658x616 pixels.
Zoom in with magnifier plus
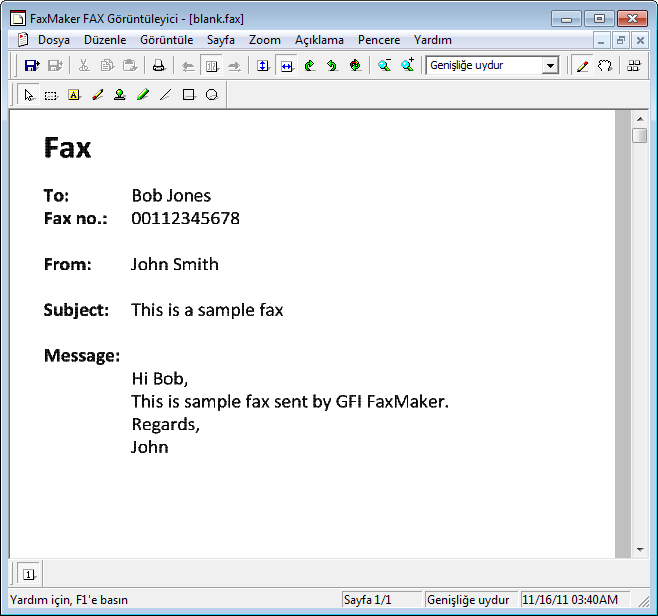click(x=407, y=65)
